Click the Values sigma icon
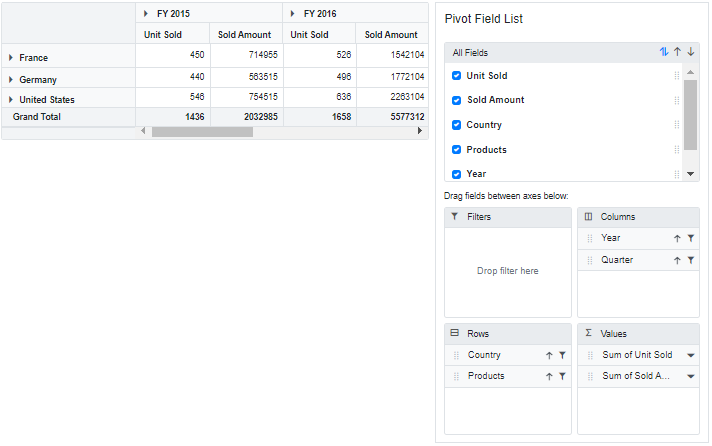 pos(588,333)
